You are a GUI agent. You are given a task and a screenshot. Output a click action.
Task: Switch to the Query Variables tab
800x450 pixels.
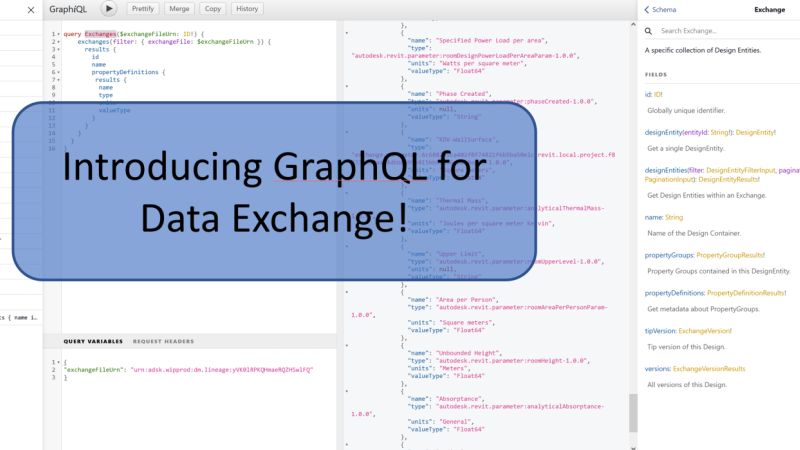93,341
